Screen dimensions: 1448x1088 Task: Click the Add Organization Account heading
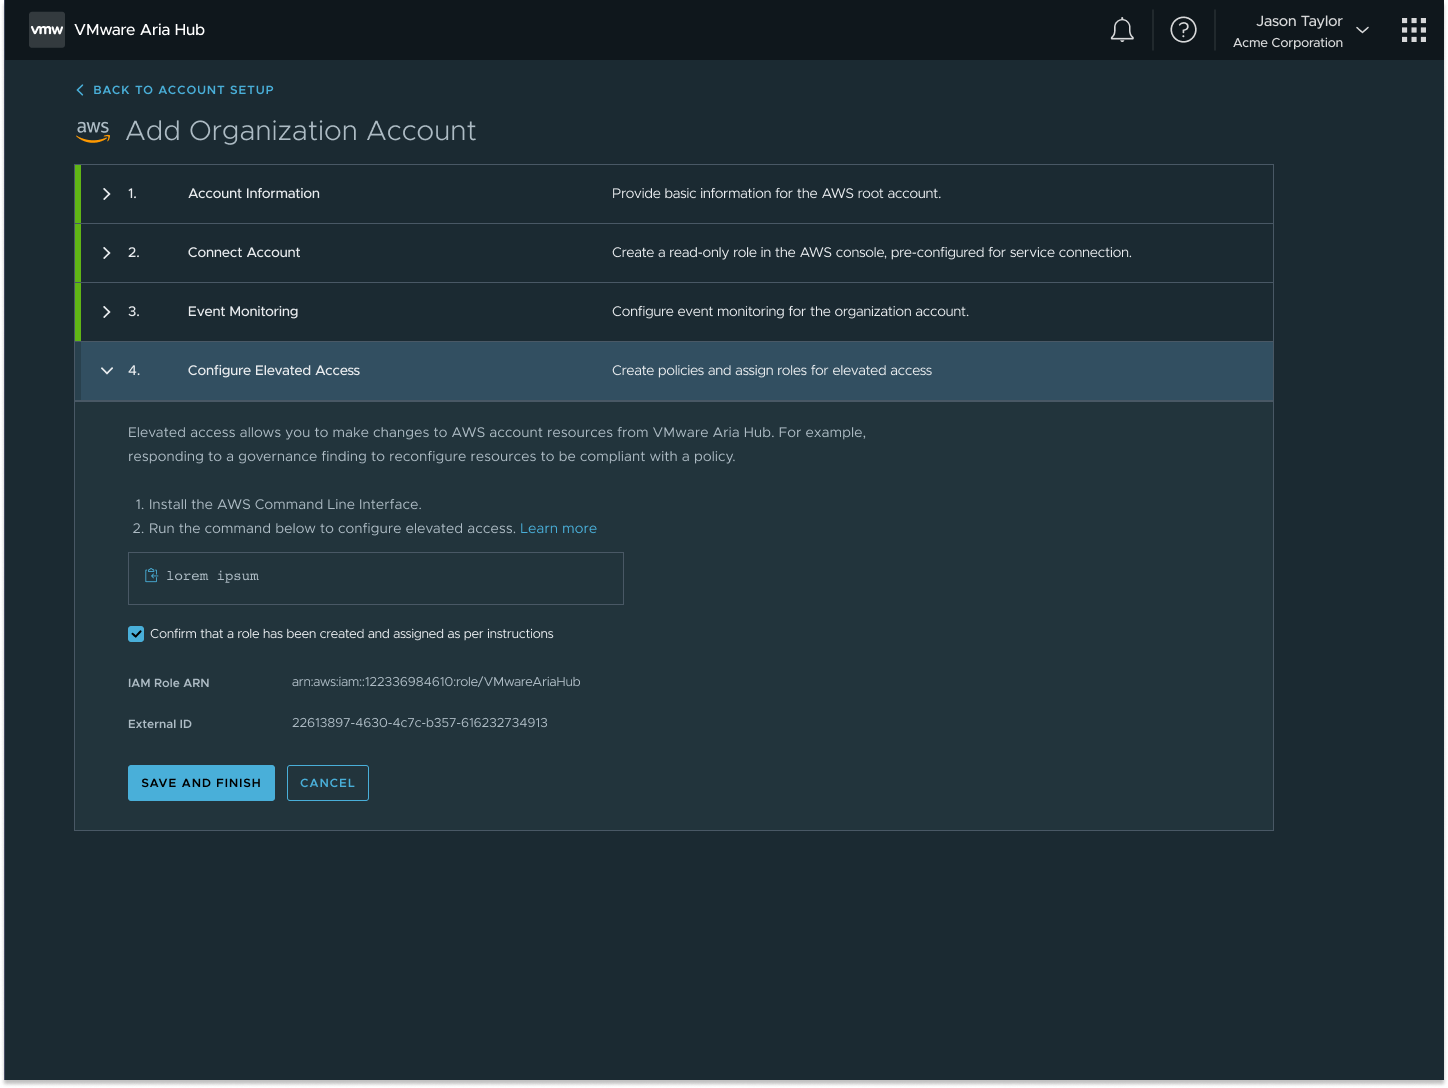[x=301, y=131]
